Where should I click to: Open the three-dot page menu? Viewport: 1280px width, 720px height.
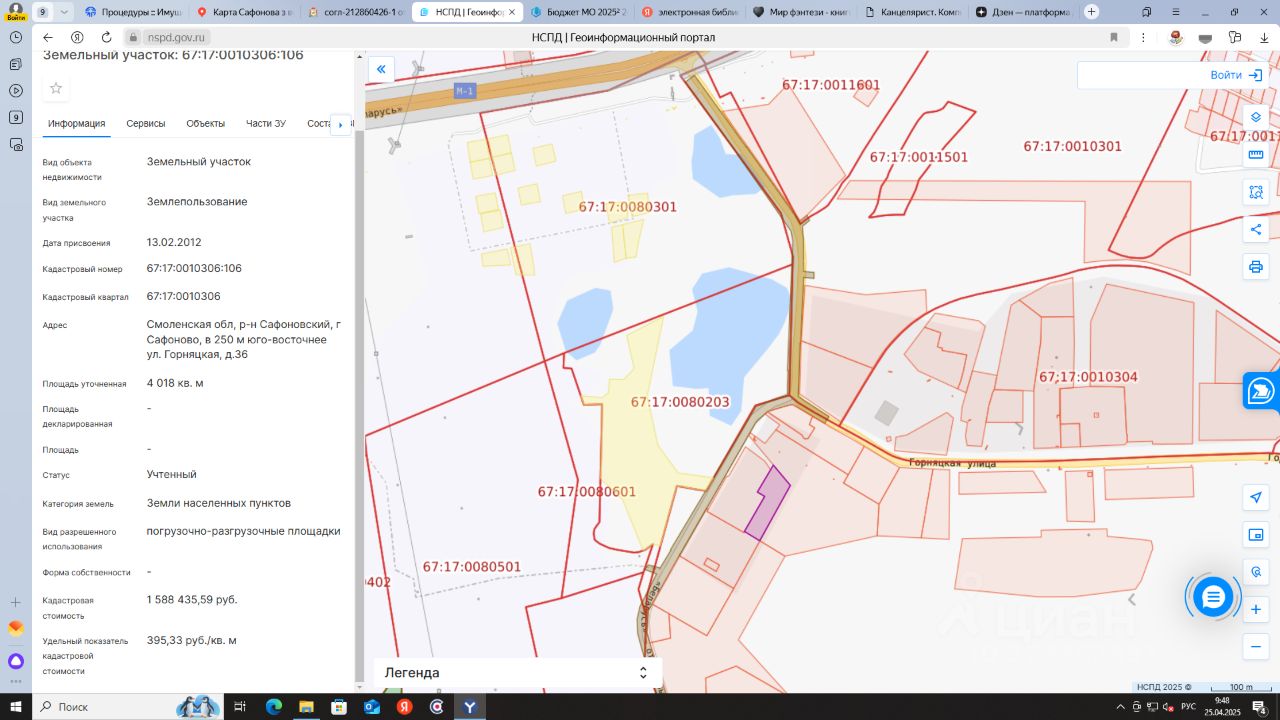(x=1144, y=37)
